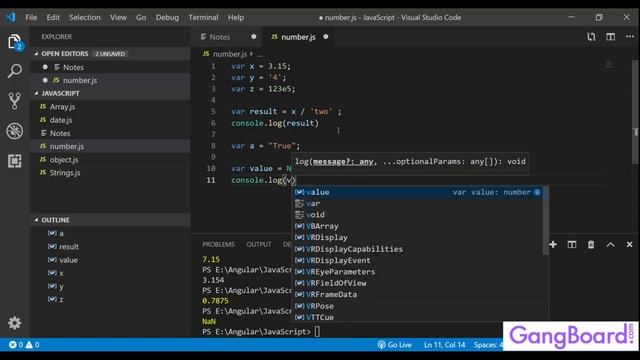Screen dimensions: 640x360
Task: Open the Notes file in JAVASCRIPT folder
Action: pyautogui.click(x=110, y=133)
